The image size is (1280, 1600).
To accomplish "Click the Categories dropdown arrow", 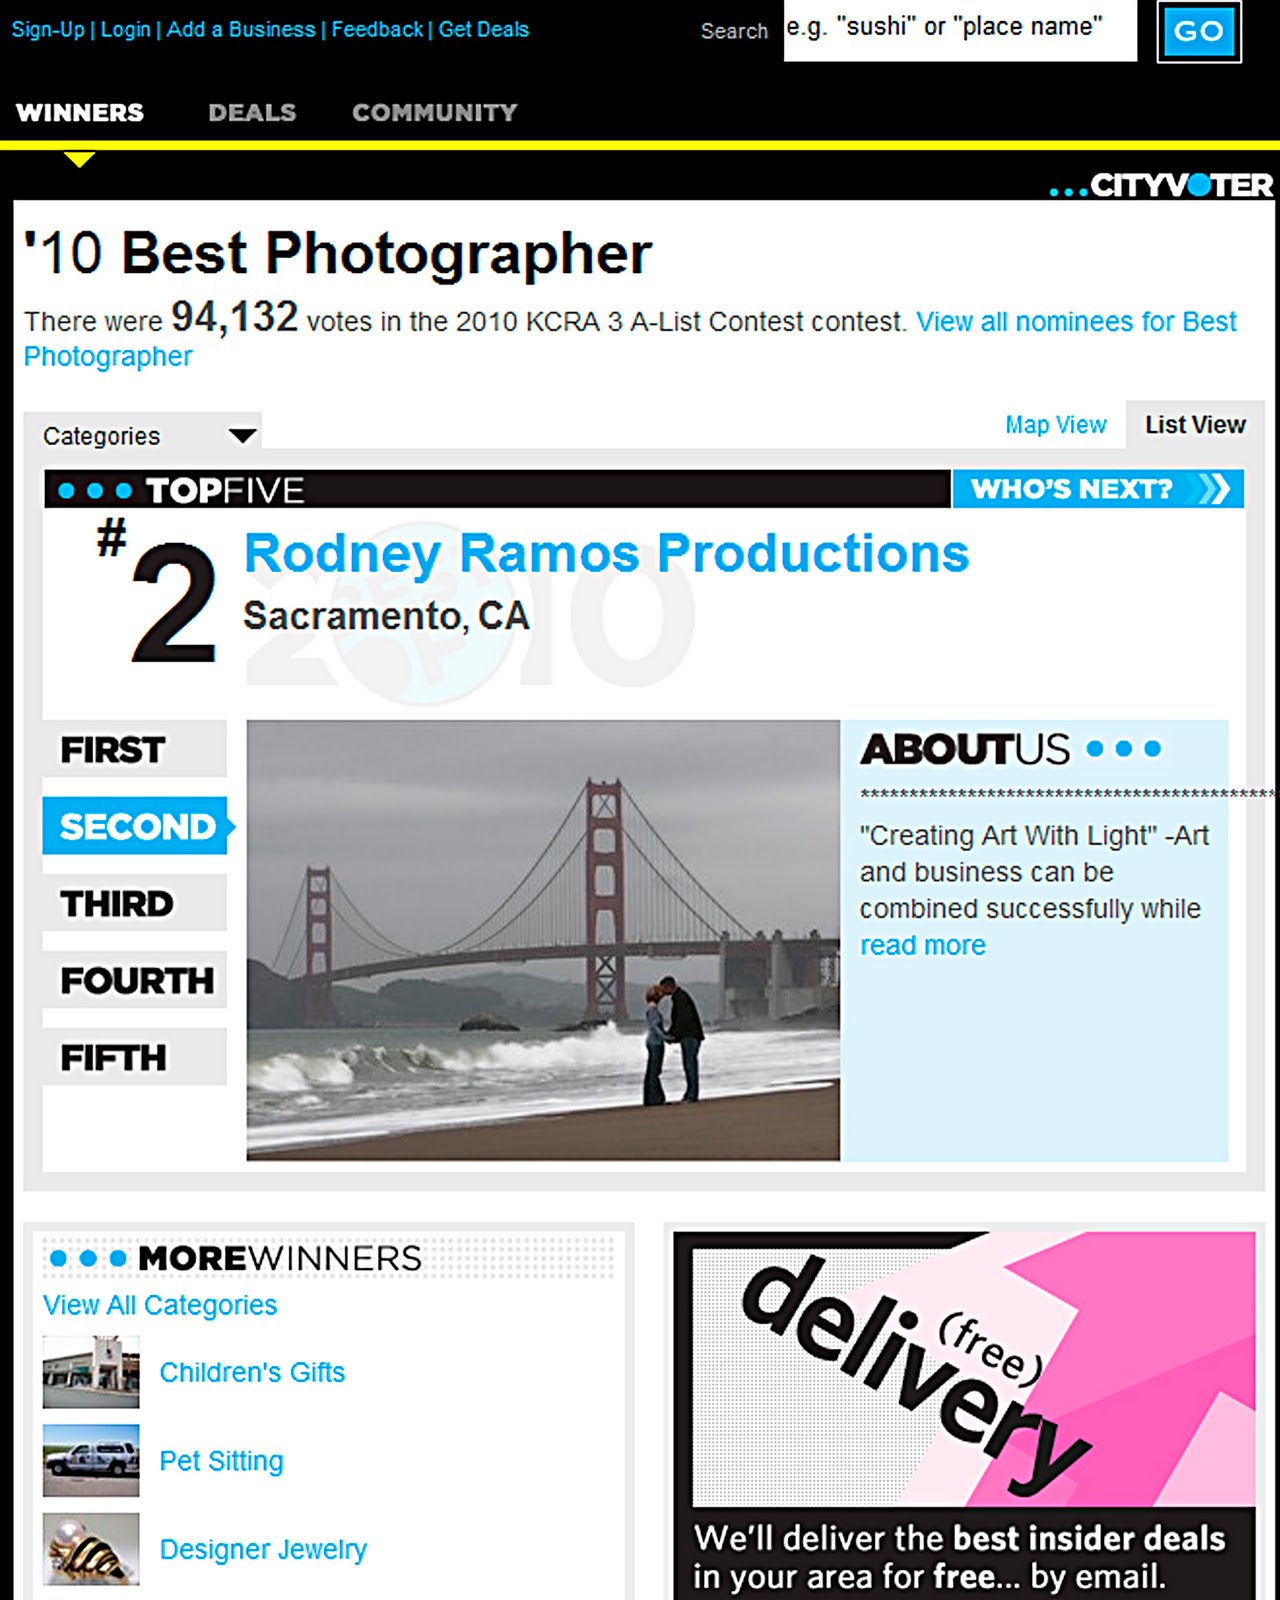I will 242,436.
